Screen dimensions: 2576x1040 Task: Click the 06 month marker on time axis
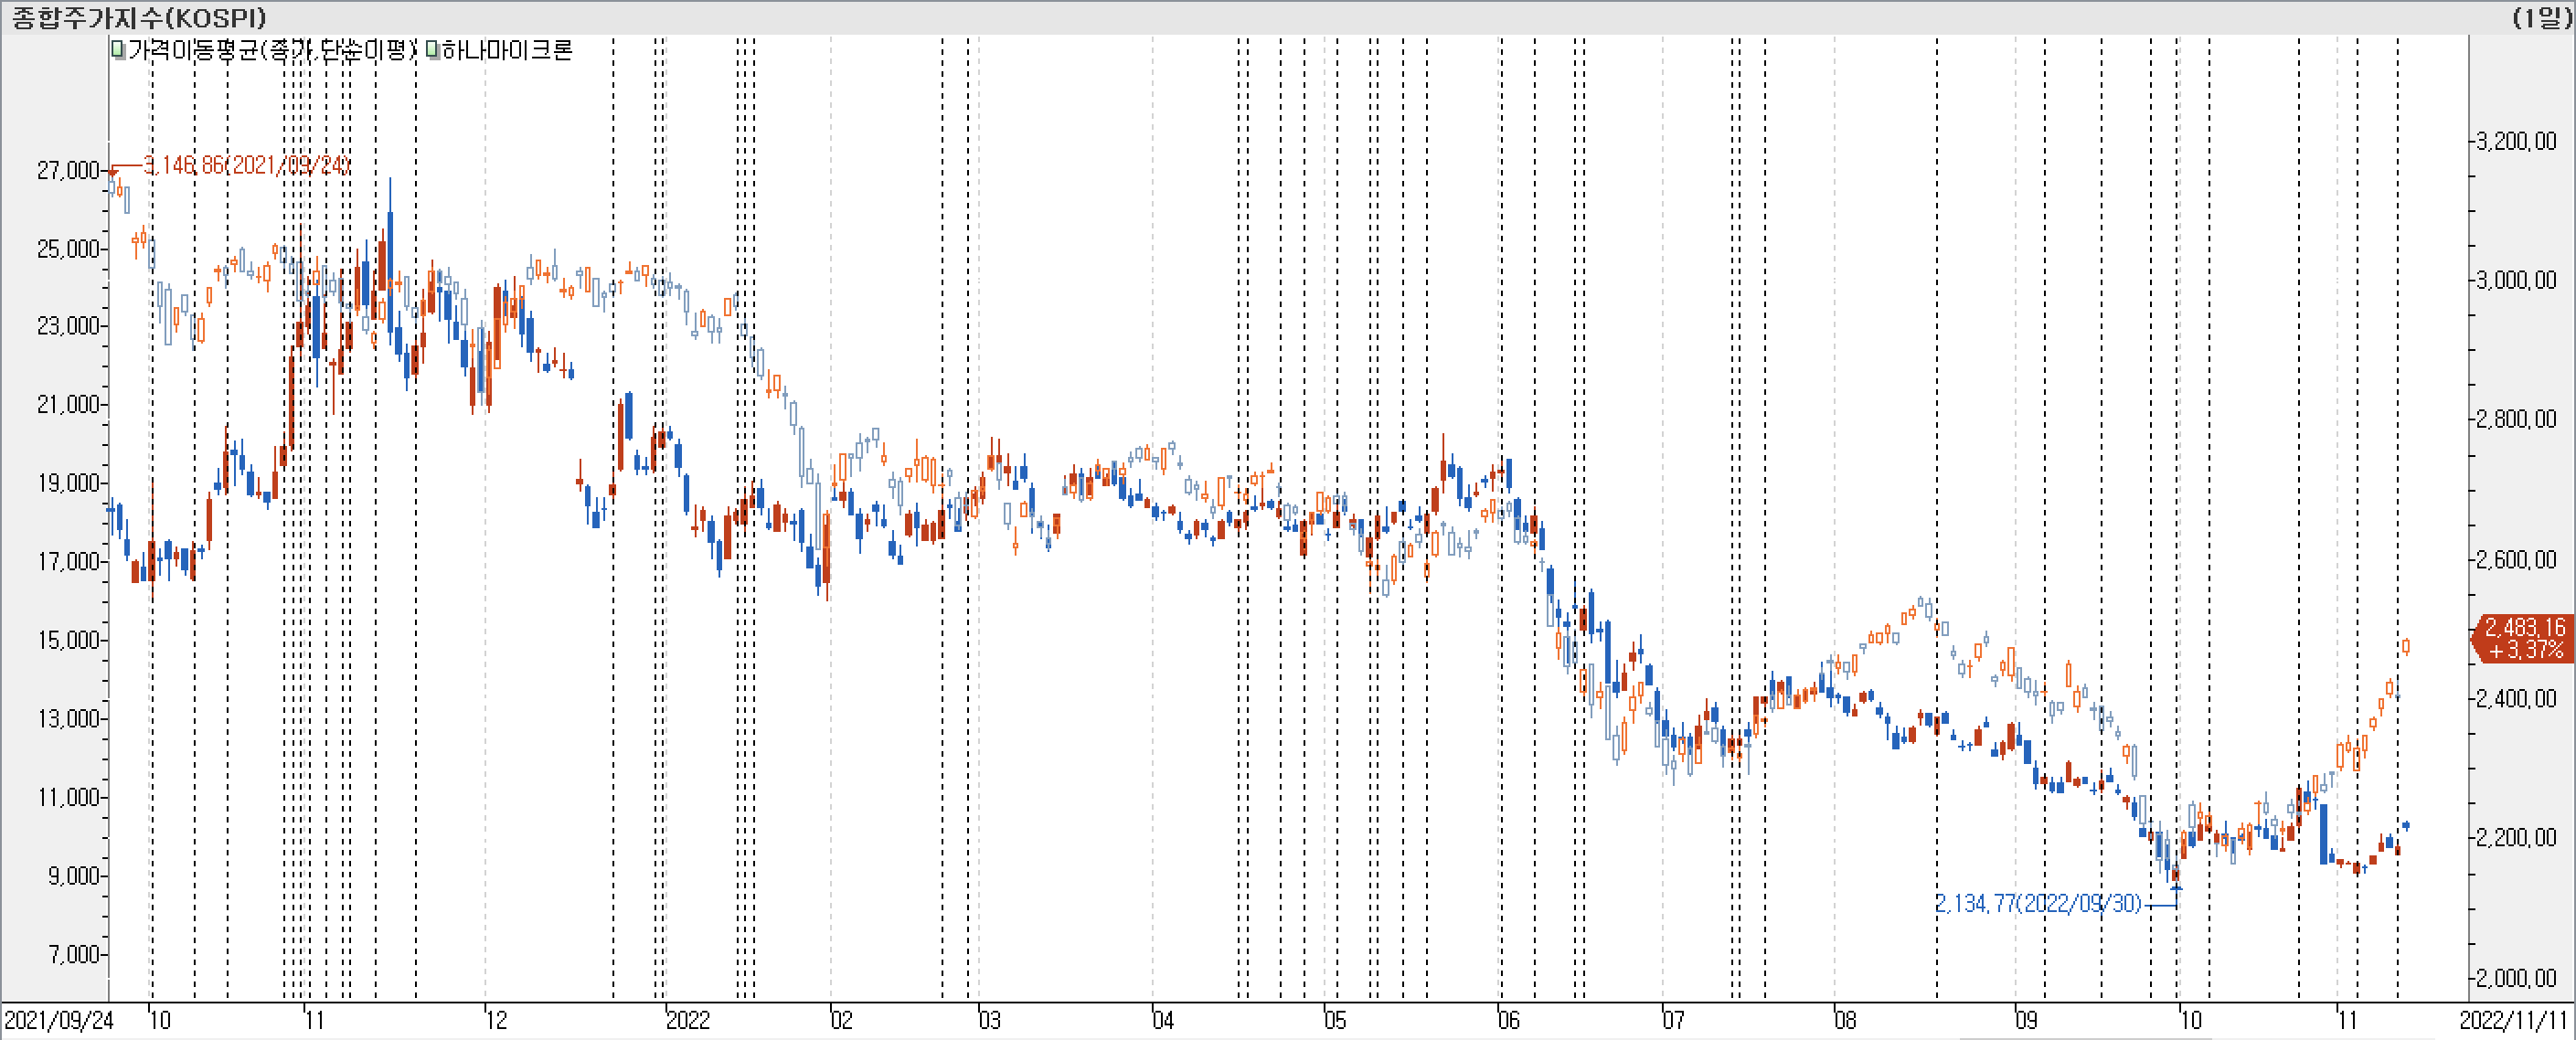point(1508,1020)
